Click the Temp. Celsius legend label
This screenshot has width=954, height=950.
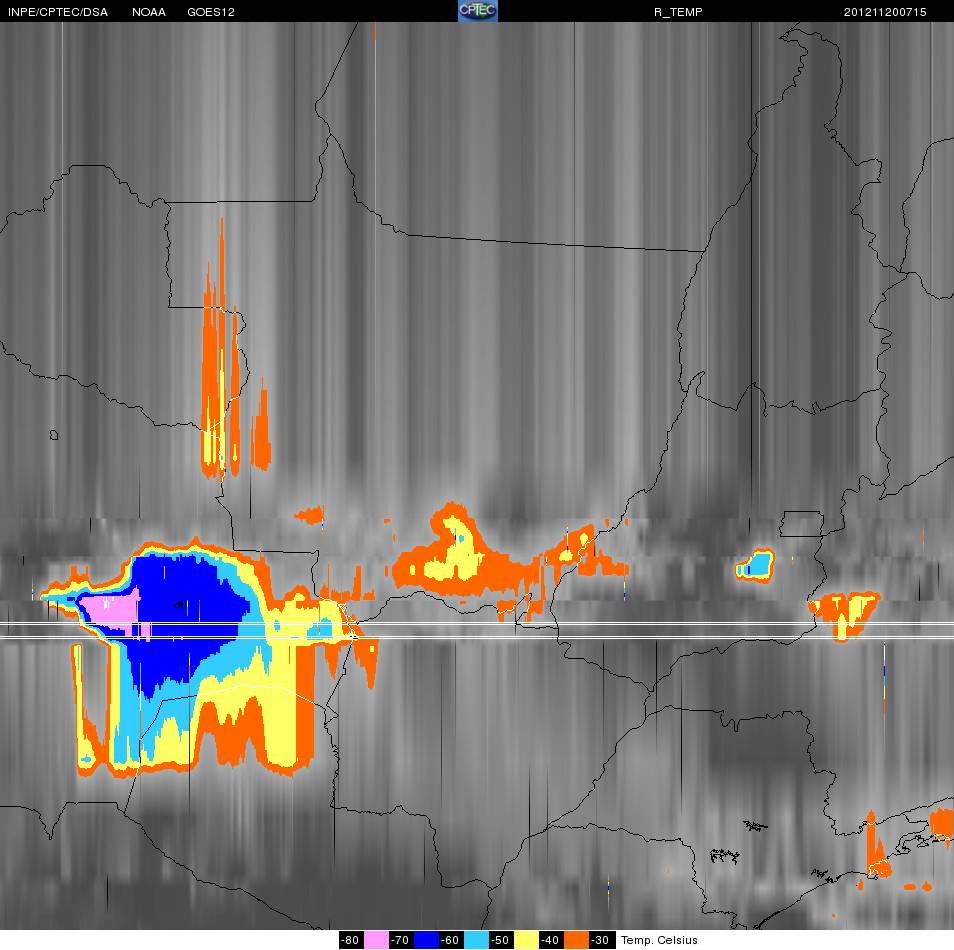point(659,940)
